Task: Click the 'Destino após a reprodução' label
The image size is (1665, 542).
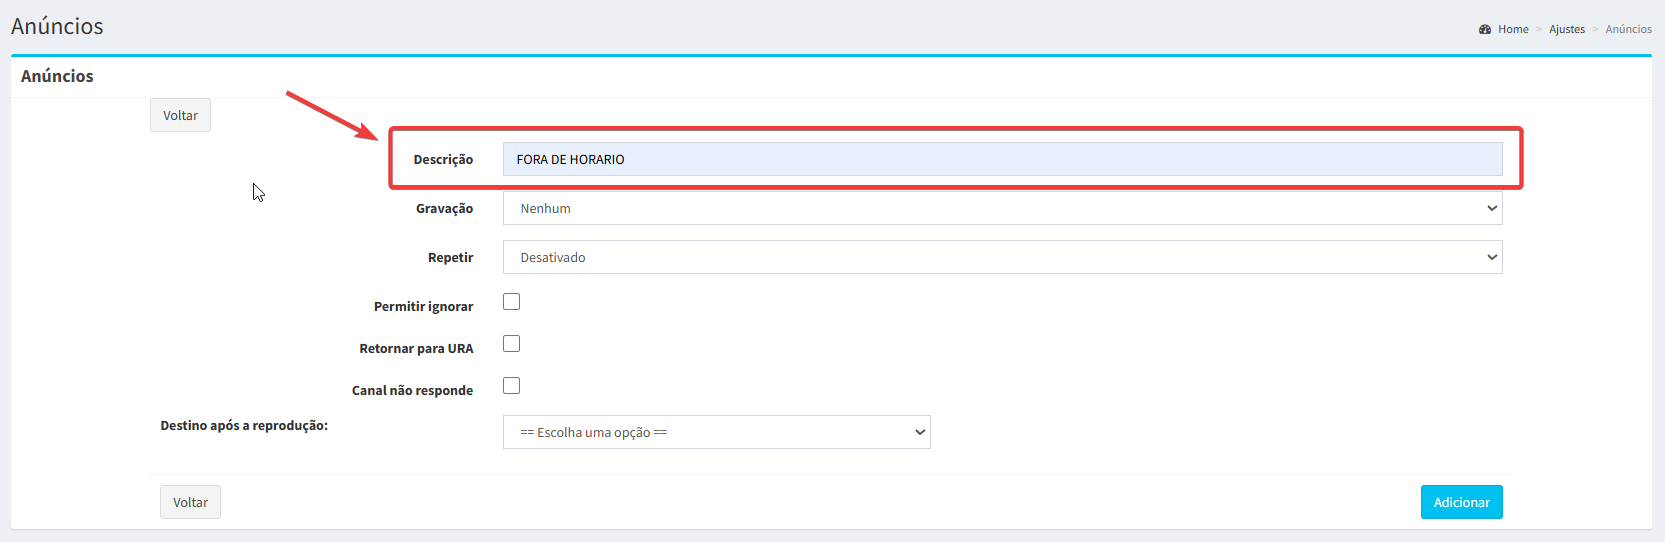Action: tap(244, 426)
